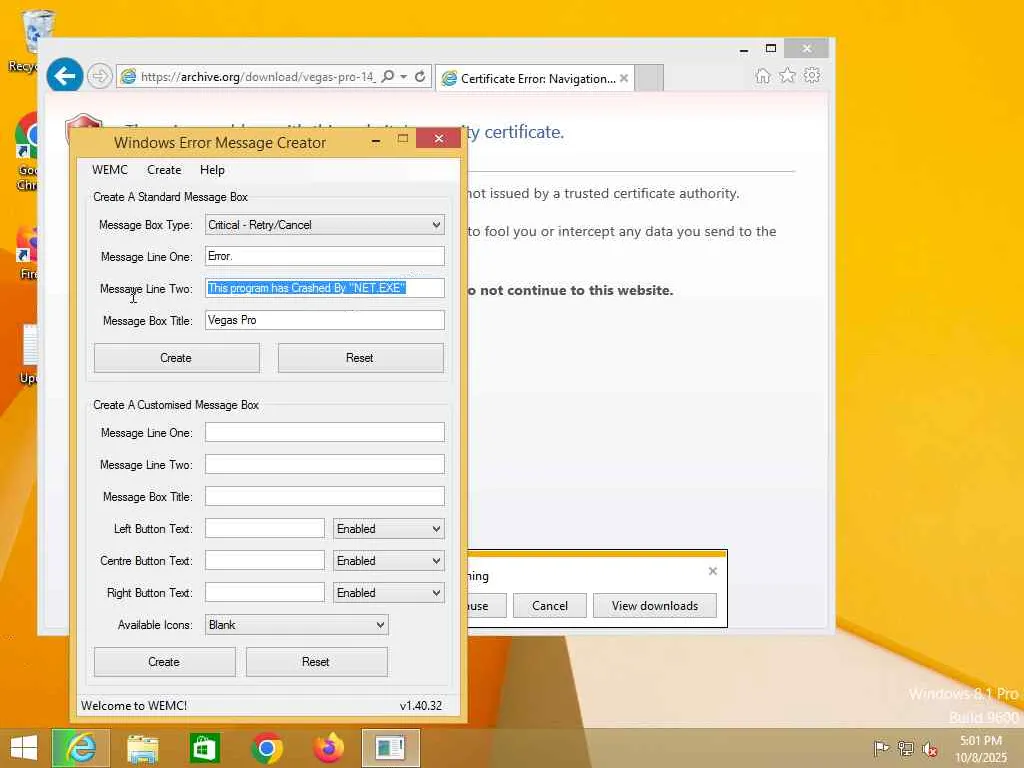Click the IE address bar URL

(x=258, y=76)
